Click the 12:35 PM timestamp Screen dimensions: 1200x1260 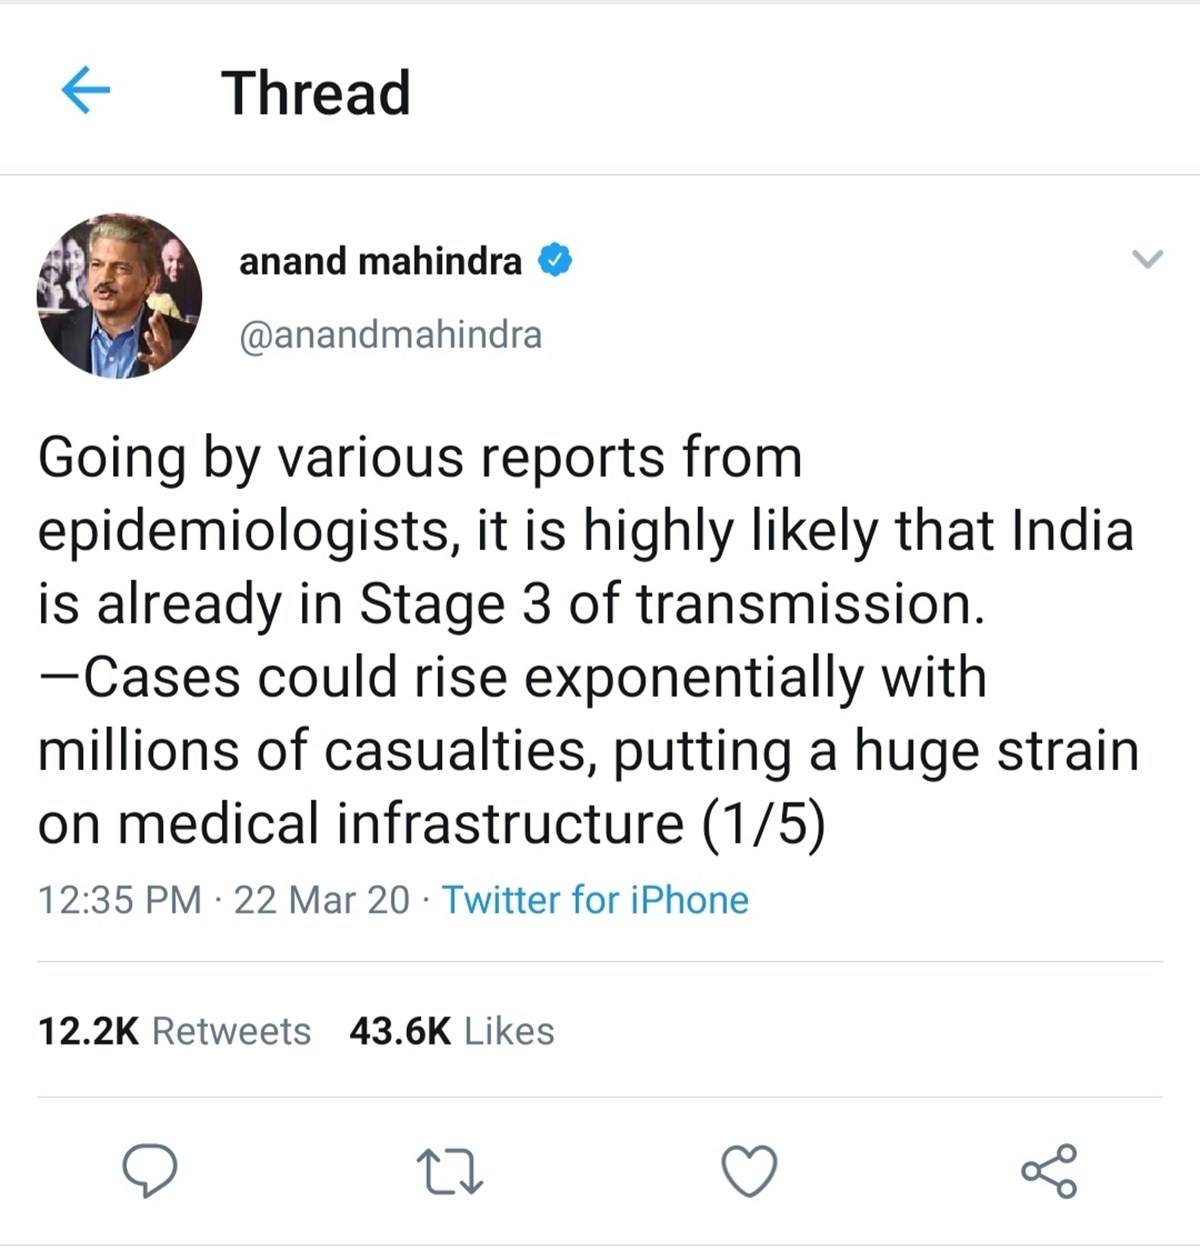[x=120, y=900]
